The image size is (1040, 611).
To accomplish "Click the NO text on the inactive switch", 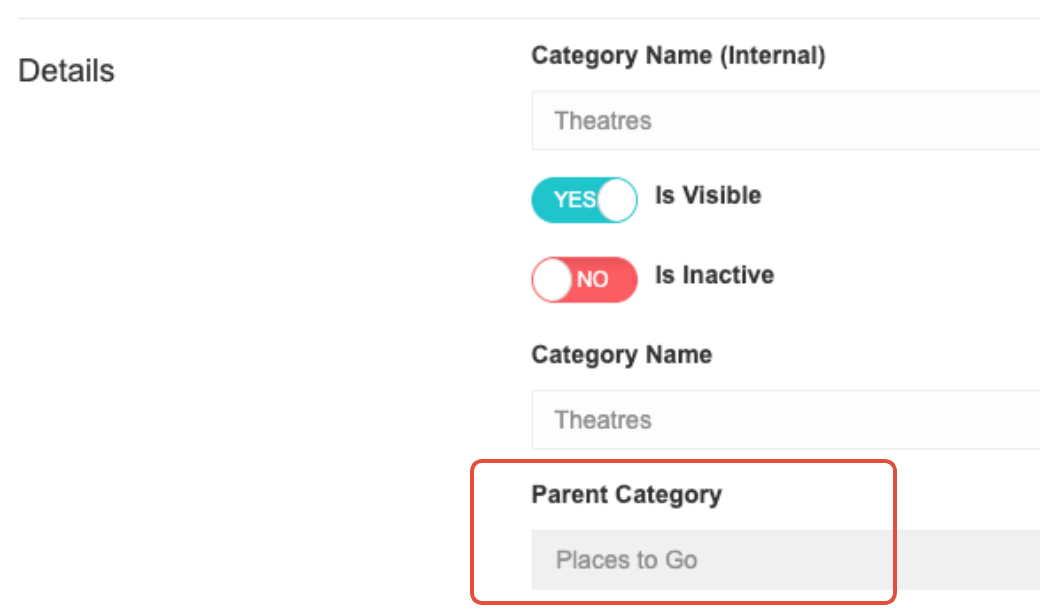I will tap(593, 280).
